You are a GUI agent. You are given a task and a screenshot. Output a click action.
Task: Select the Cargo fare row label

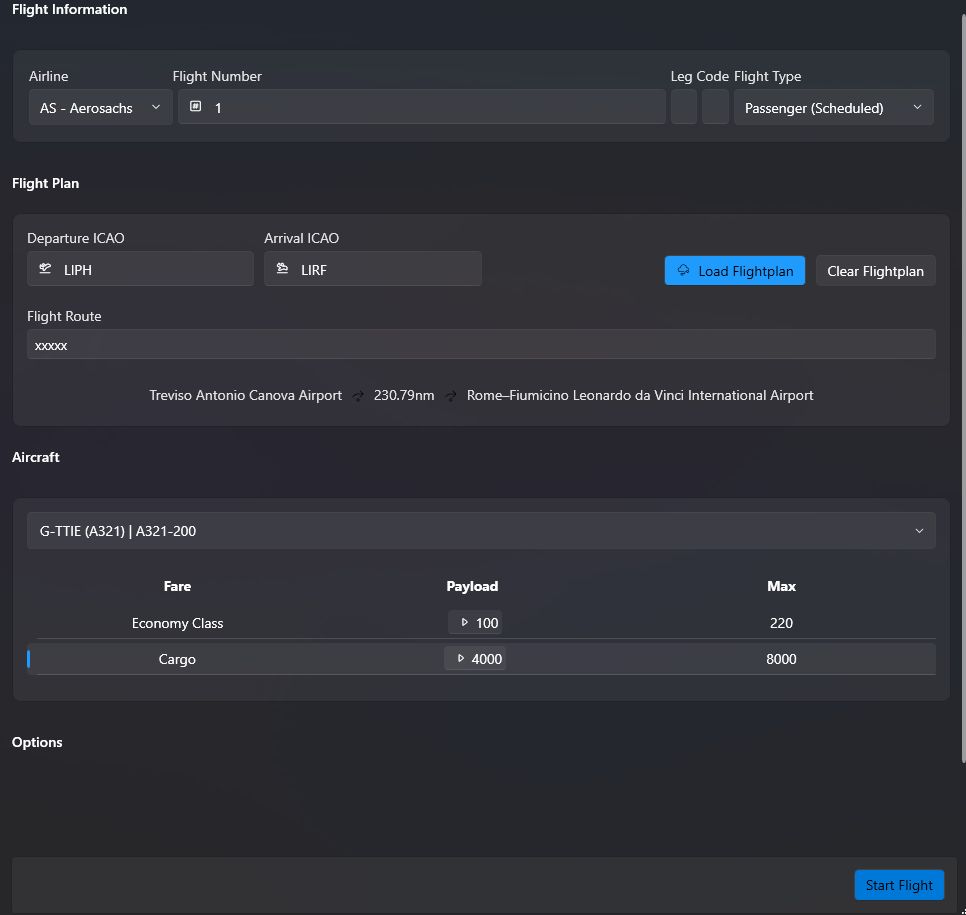[177, 660]
